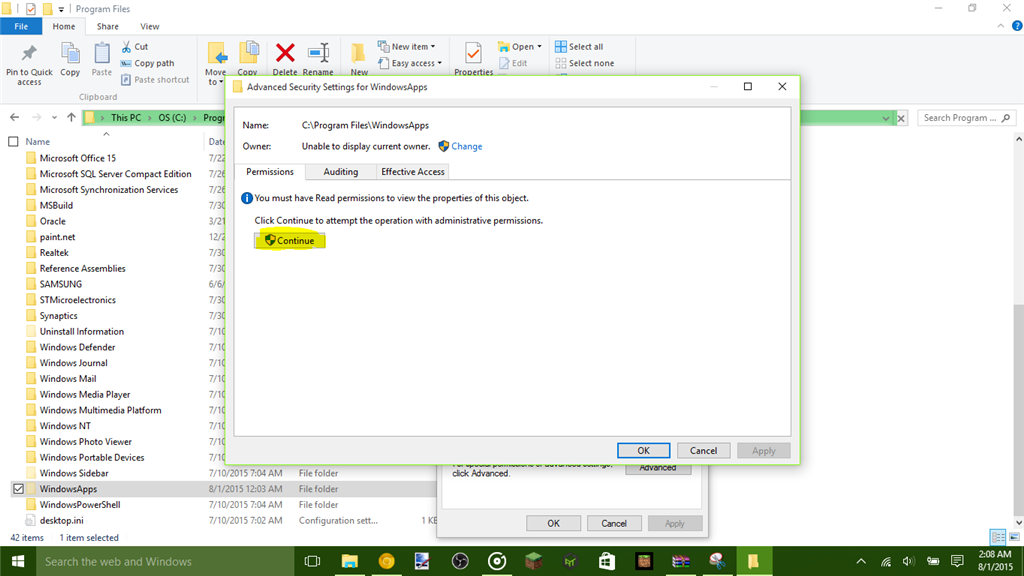The height and width of the screenshot is (576, 1024).
Task: Open File Explorer from taskbar
Action: [x=350, y=562]
